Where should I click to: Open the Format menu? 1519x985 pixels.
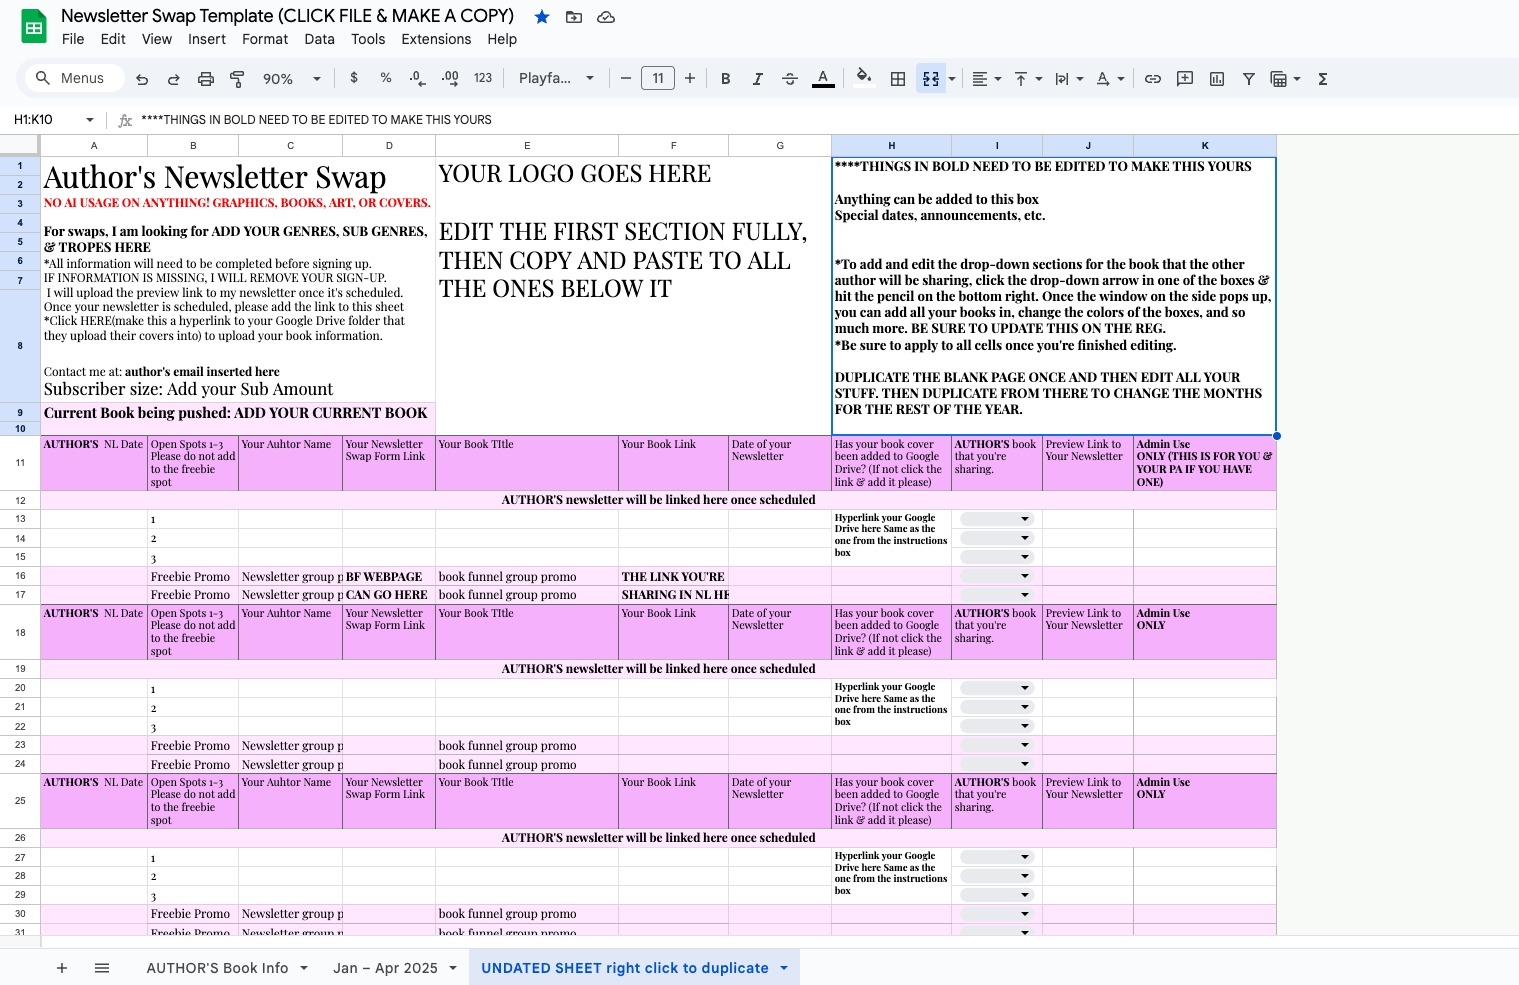265,39
